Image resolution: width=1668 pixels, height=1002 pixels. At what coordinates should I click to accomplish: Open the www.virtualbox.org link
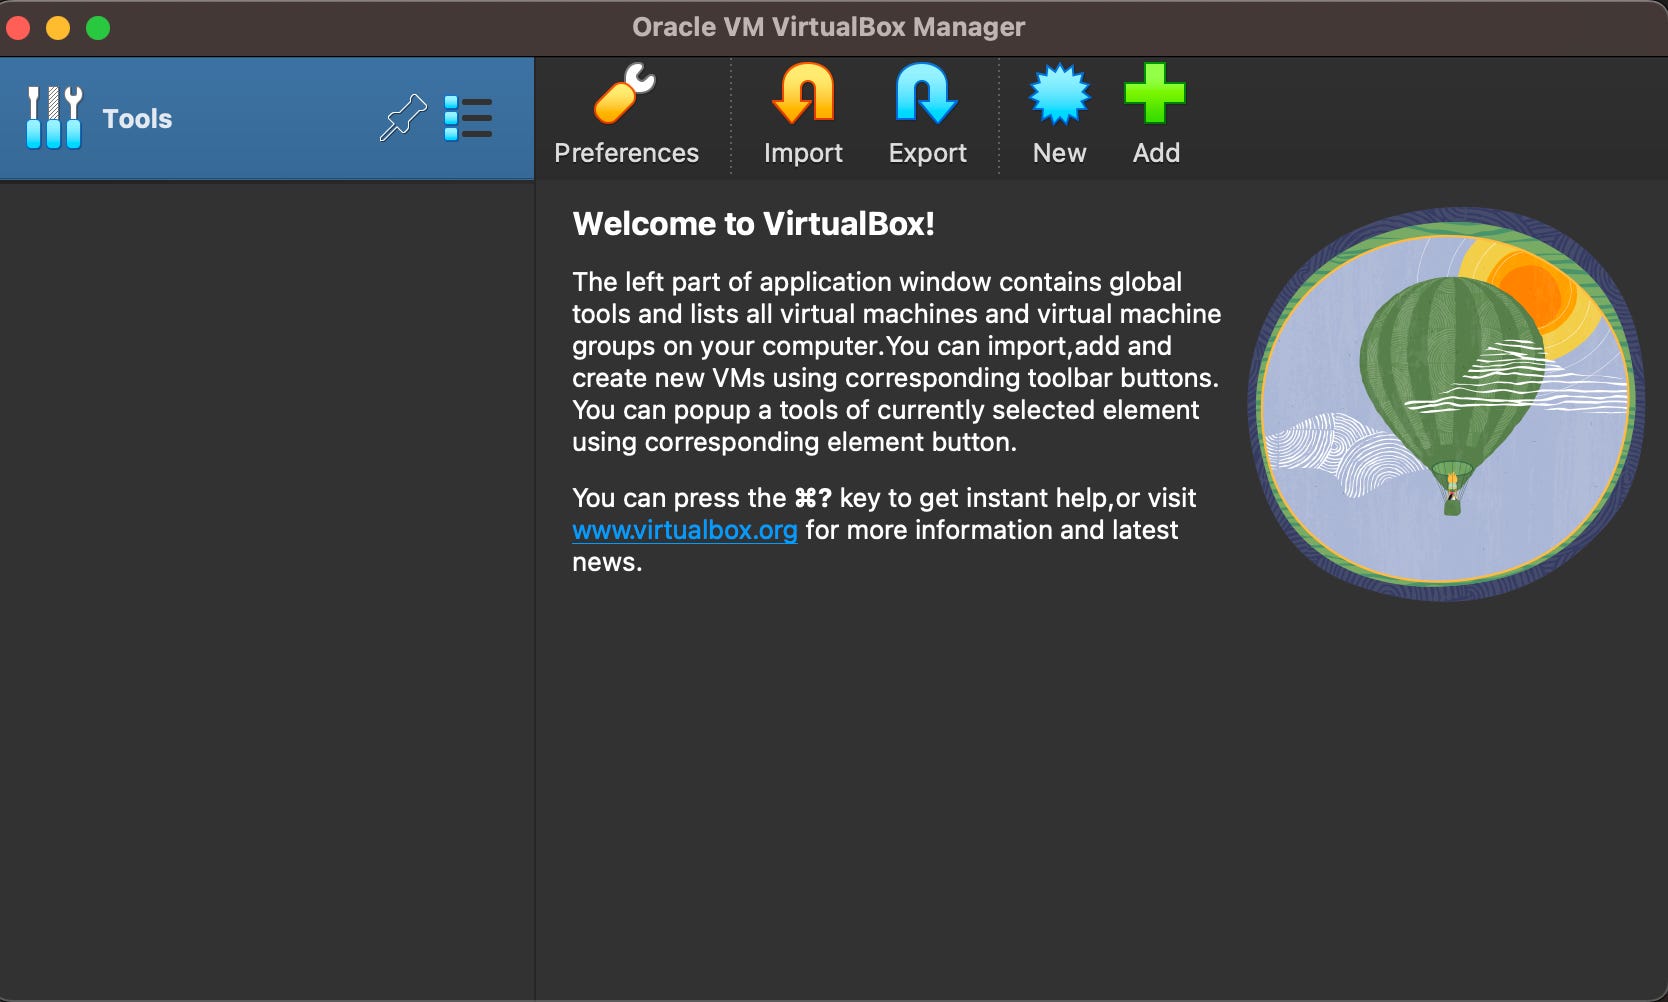click(x=685, y=530)
